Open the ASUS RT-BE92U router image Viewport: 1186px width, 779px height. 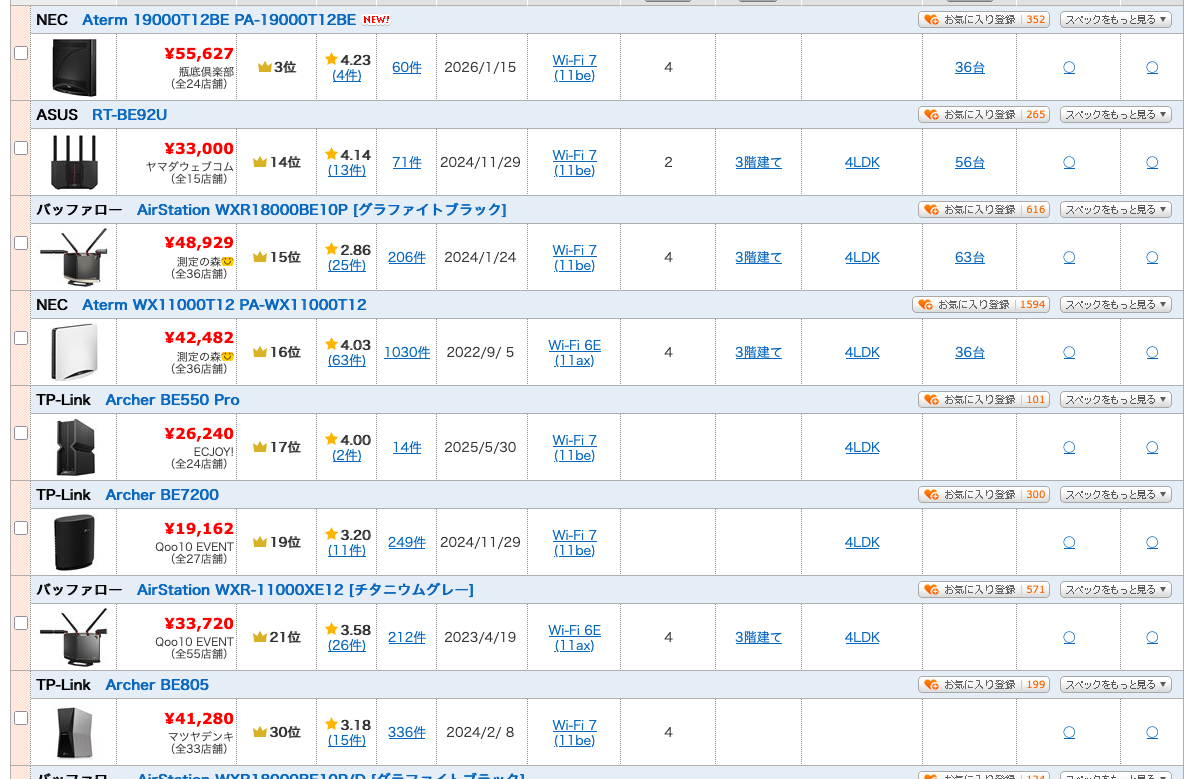point(74,163)
